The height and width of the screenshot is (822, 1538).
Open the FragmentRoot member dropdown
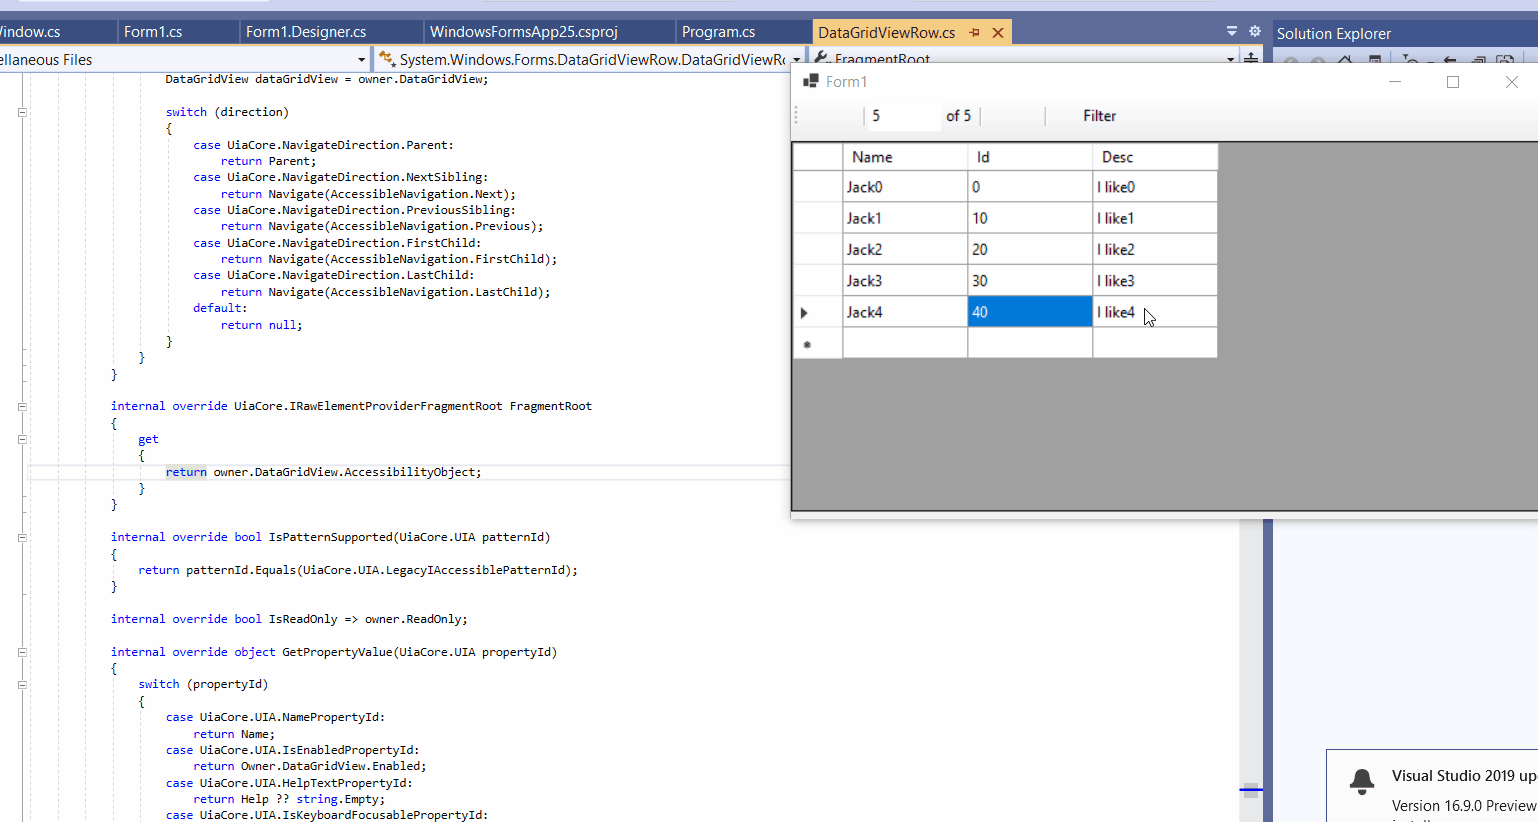(1230, 59)
